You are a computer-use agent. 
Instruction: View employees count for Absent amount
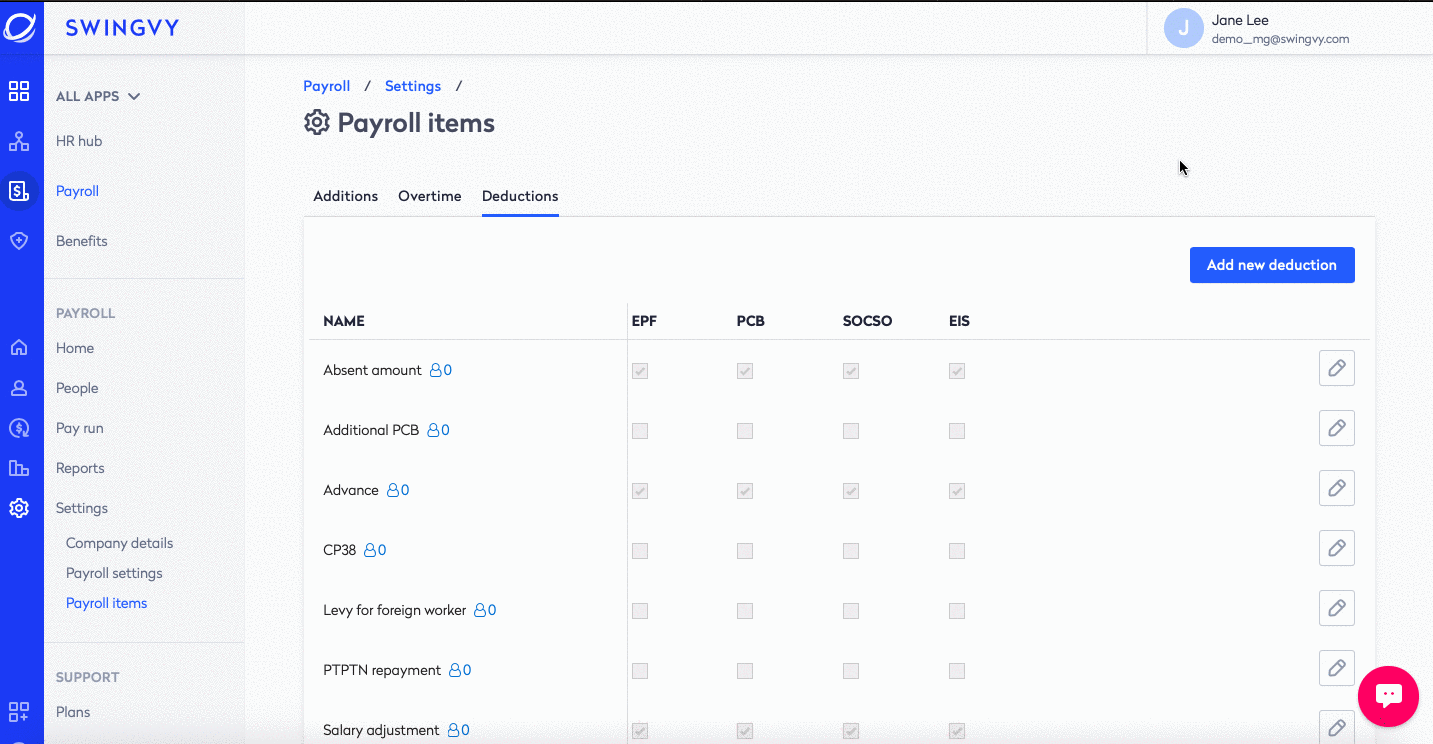(x=441, y=370)
